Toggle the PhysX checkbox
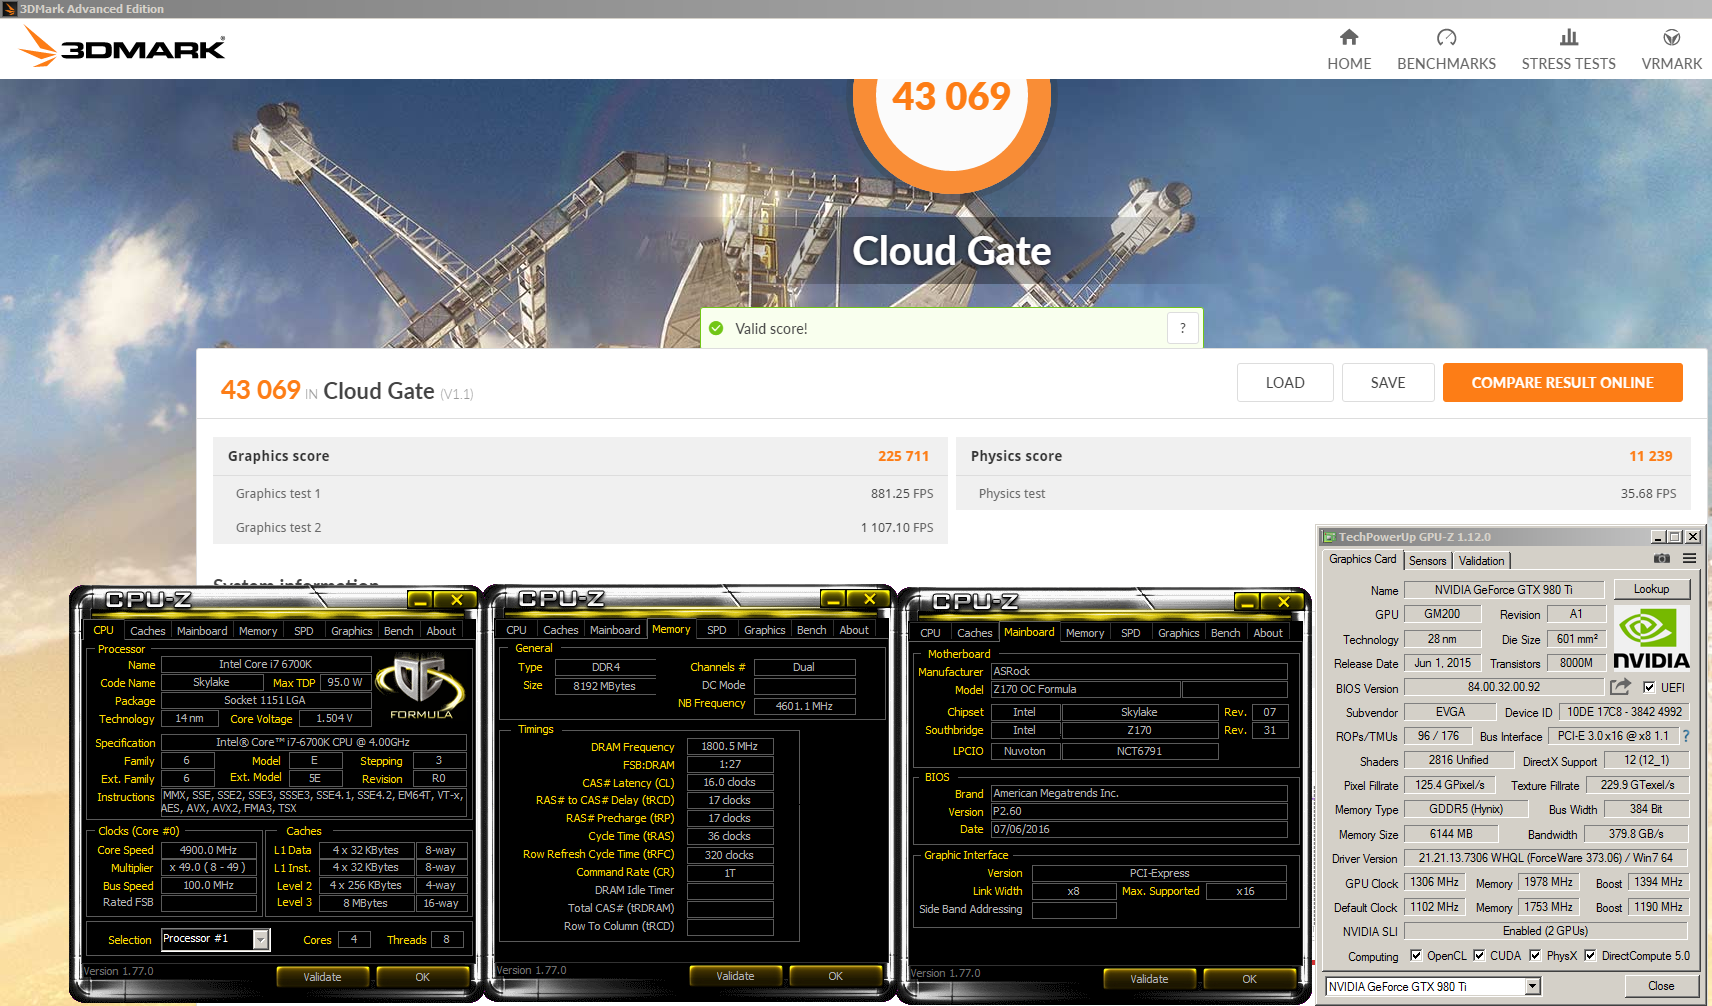1712x1006 pixels. 1535,955
